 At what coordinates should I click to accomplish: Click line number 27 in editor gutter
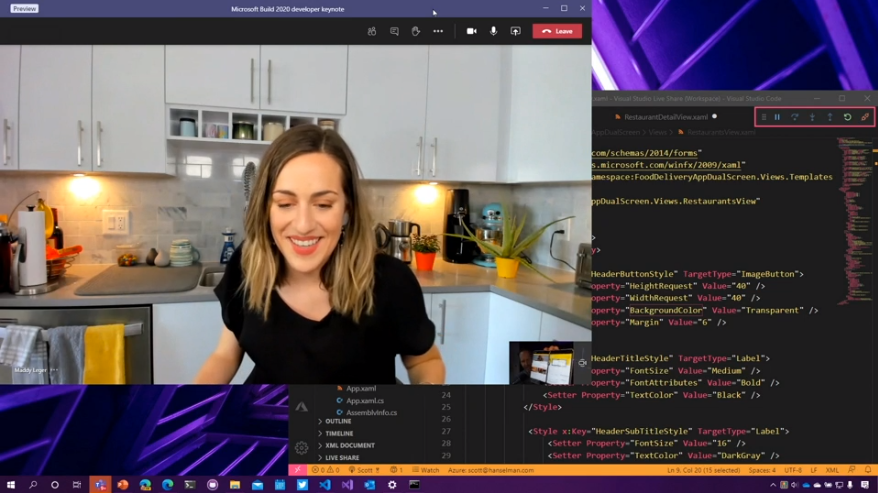point(446,431)
